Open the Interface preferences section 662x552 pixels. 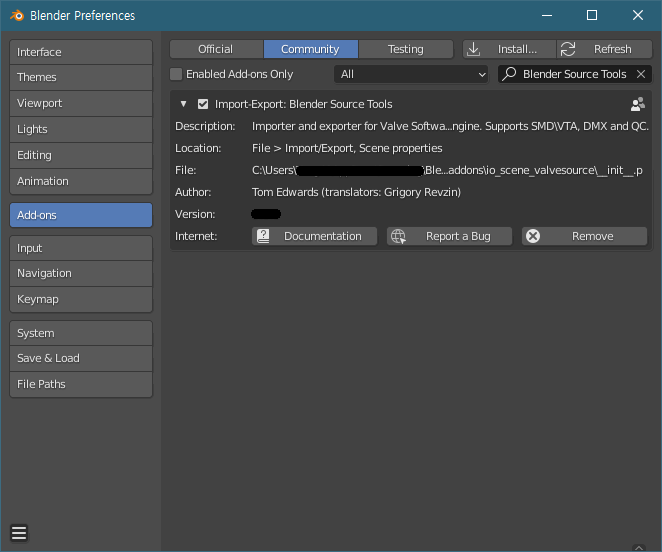[81, 52]
